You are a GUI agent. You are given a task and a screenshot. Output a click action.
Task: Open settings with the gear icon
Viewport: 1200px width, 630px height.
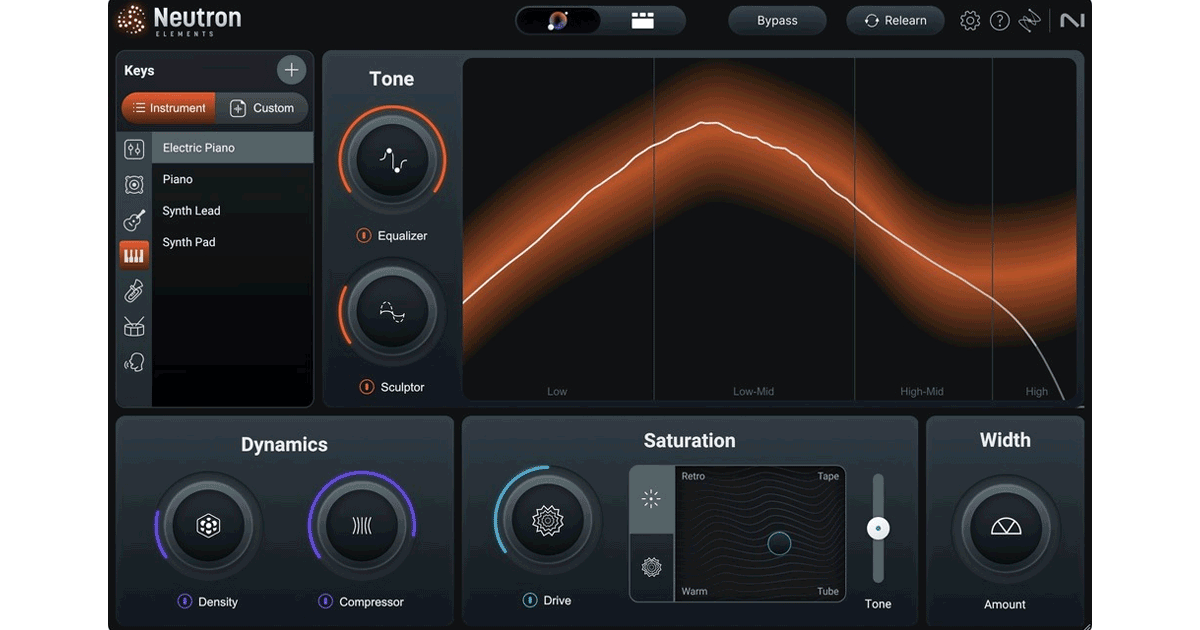click(970, 21)
